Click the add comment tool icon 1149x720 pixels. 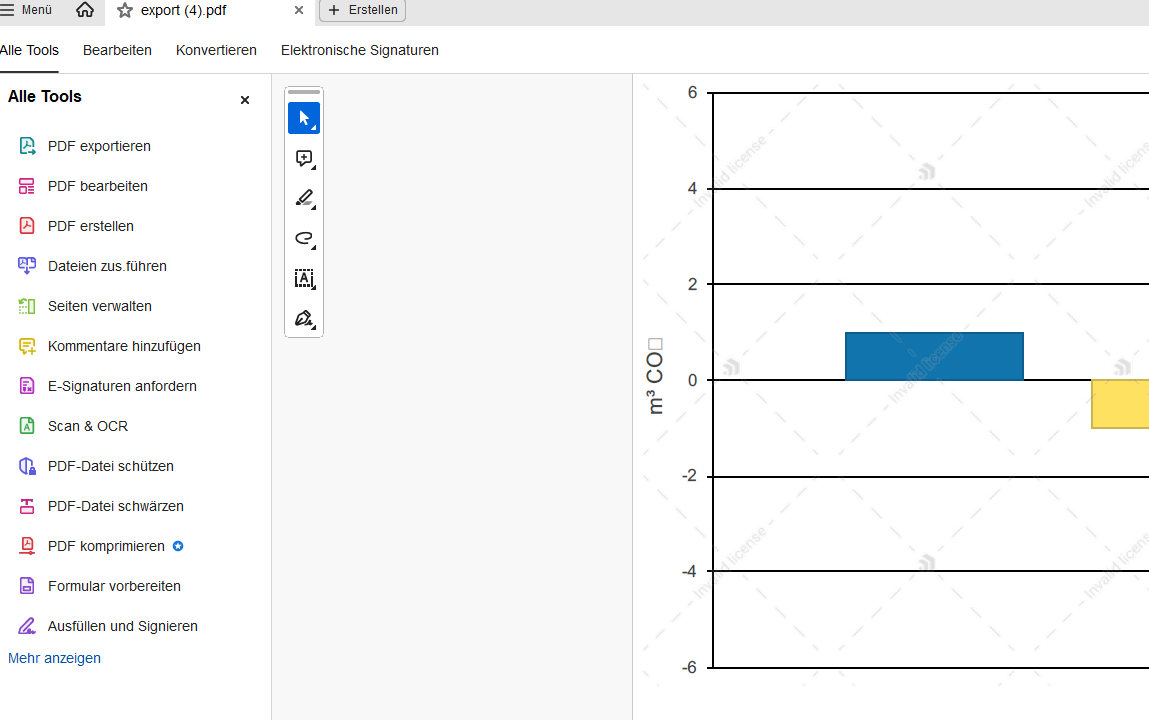click(304, 158)
